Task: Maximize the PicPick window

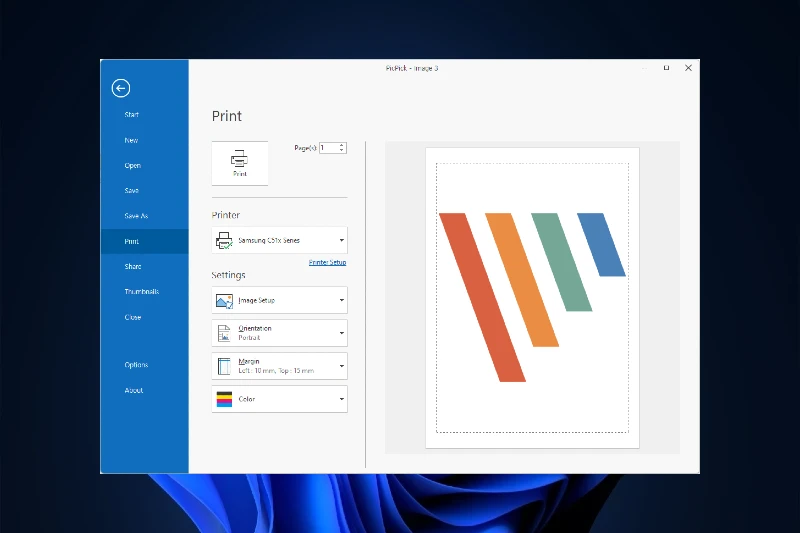Action: click(666, 68)
